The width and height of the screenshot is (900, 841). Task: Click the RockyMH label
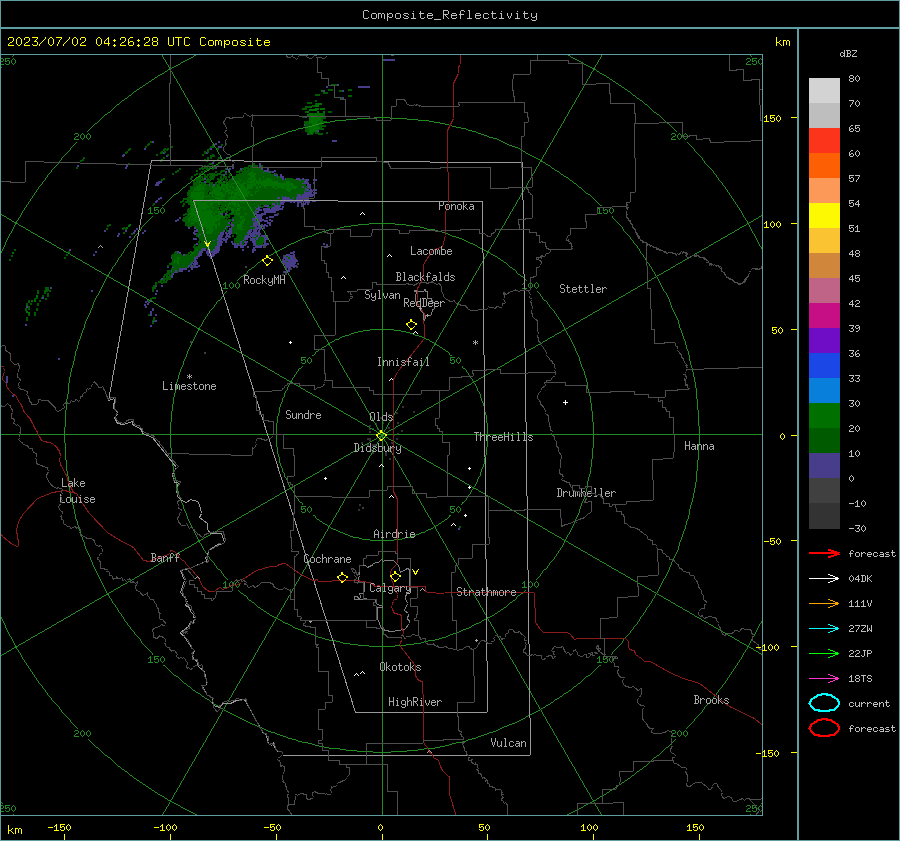tap(264, 280)
